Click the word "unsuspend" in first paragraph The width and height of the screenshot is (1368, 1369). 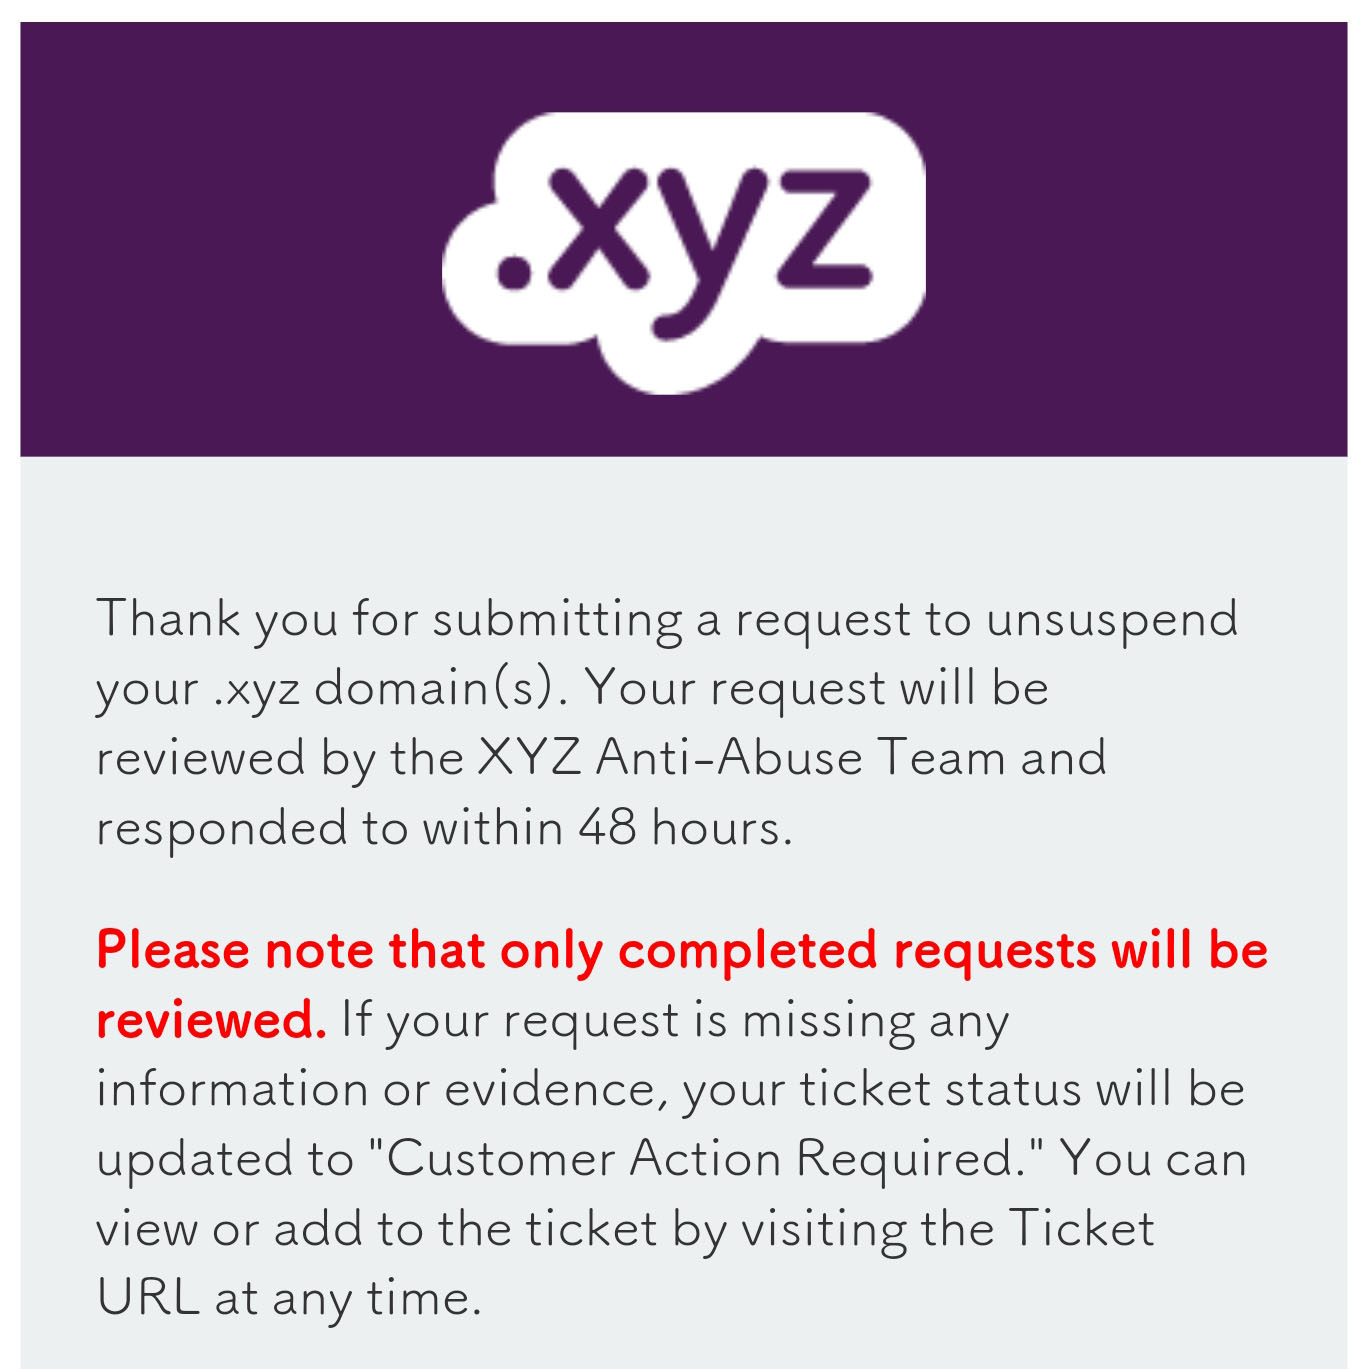click(x=1111, y=619)
